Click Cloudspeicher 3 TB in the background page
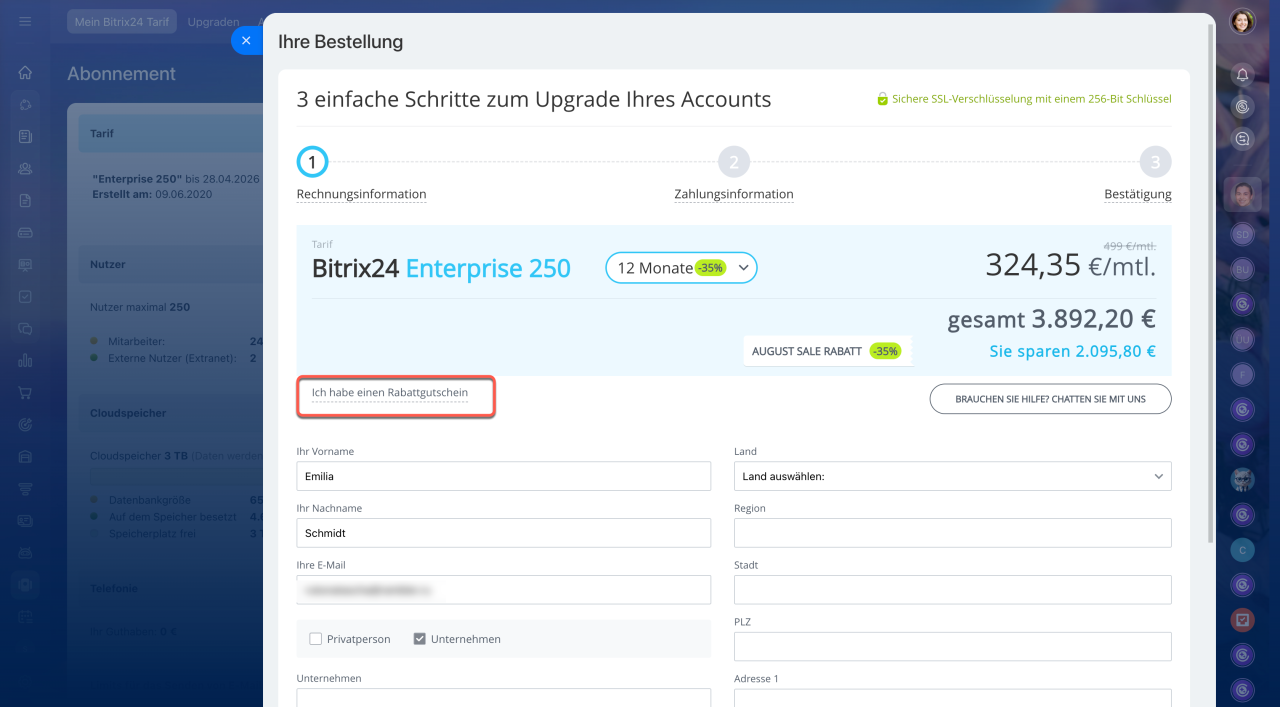The width and height of the screenshot is (1280, 707). point(139,455)
